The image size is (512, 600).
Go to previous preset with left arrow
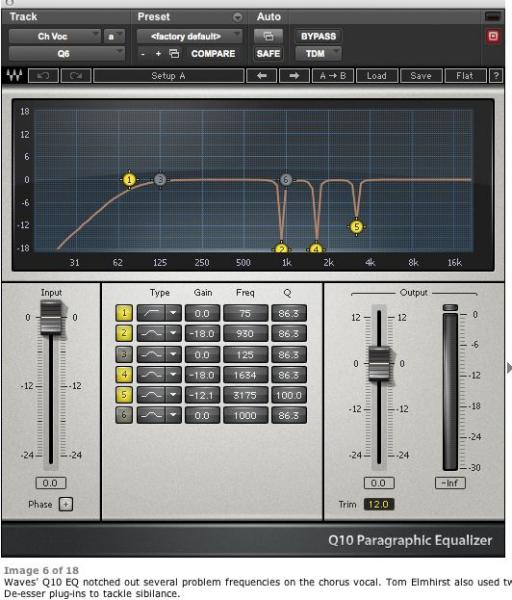point(262,76)
